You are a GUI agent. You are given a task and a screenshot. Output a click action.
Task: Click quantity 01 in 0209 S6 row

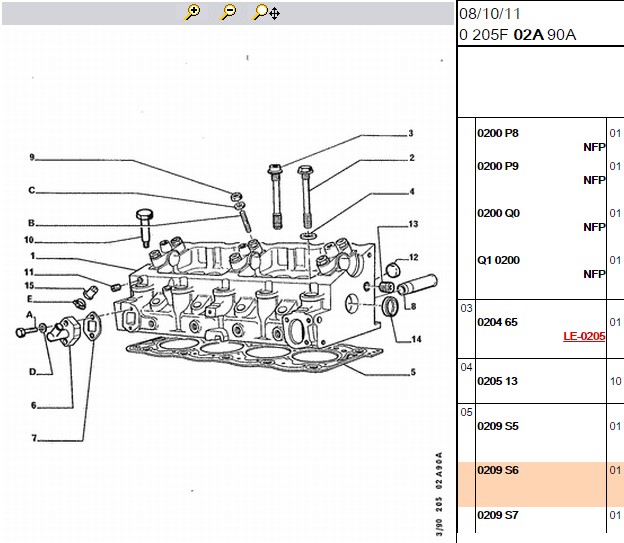click(x=615, y=470)
